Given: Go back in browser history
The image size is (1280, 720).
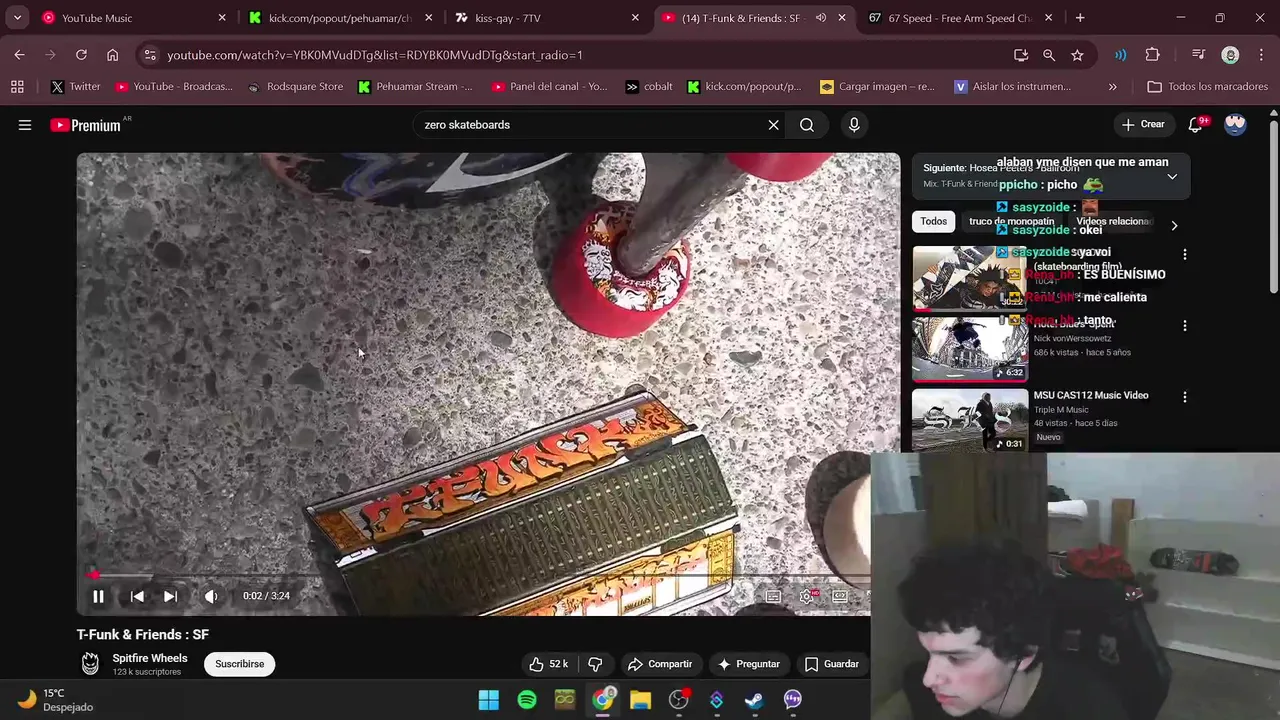Looking at the screenshot, I should pos(20,55).
